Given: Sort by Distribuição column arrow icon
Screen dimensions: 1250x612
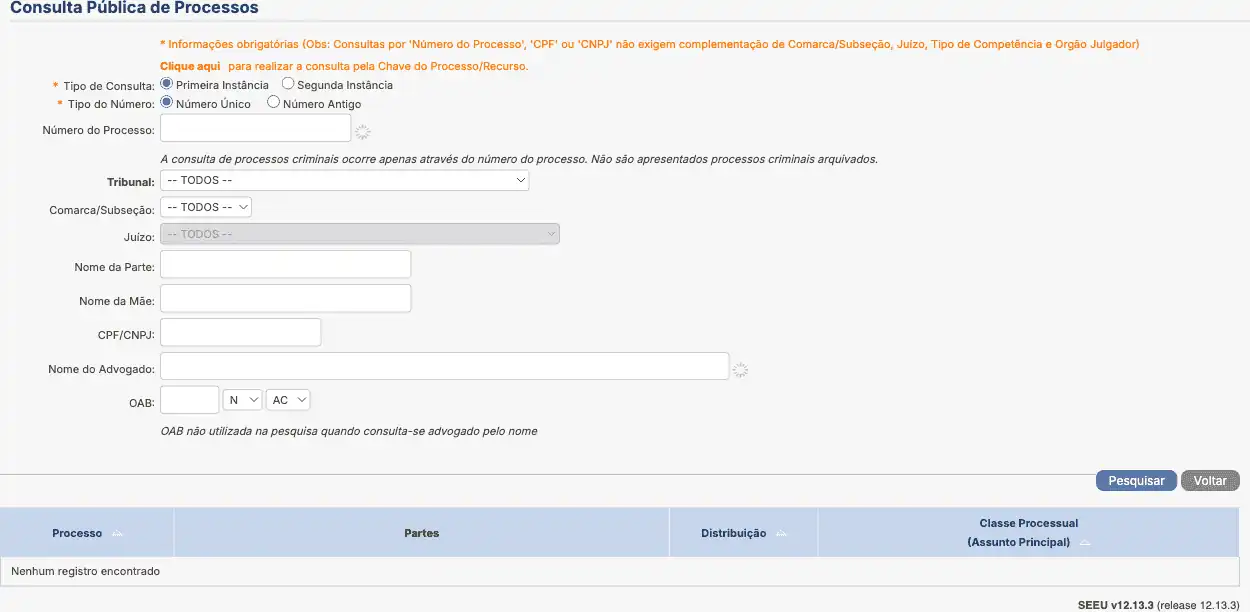Looking at the screenshot, I should click(781, 534).
